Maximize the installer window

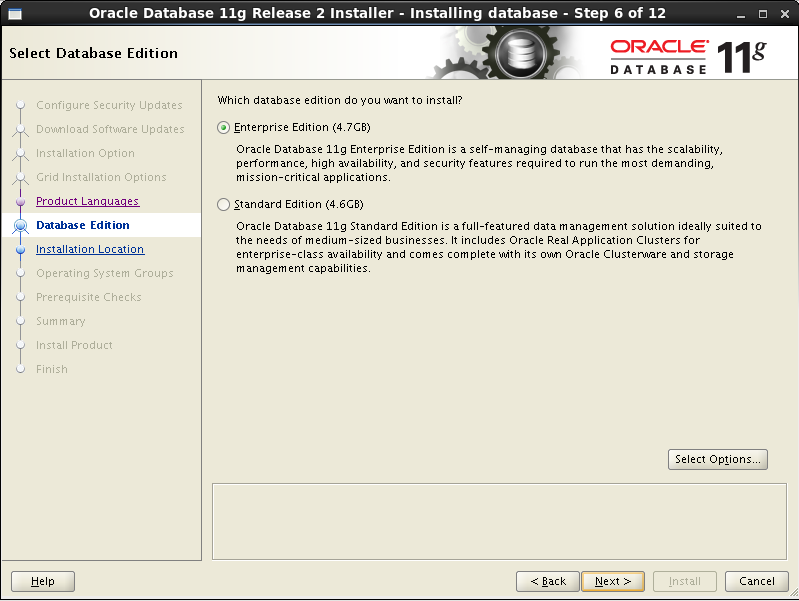pyautogui.click(x=763, y=14)
